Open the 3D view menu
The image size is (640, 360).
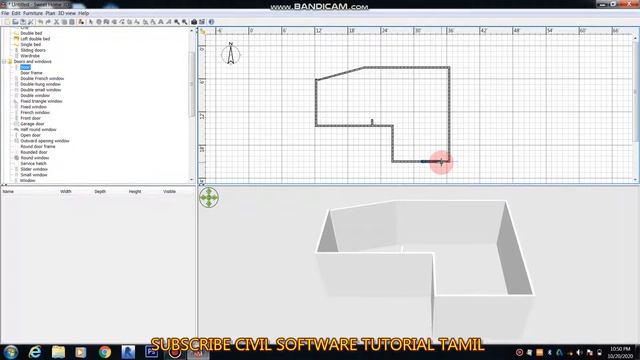pos(67,13)
